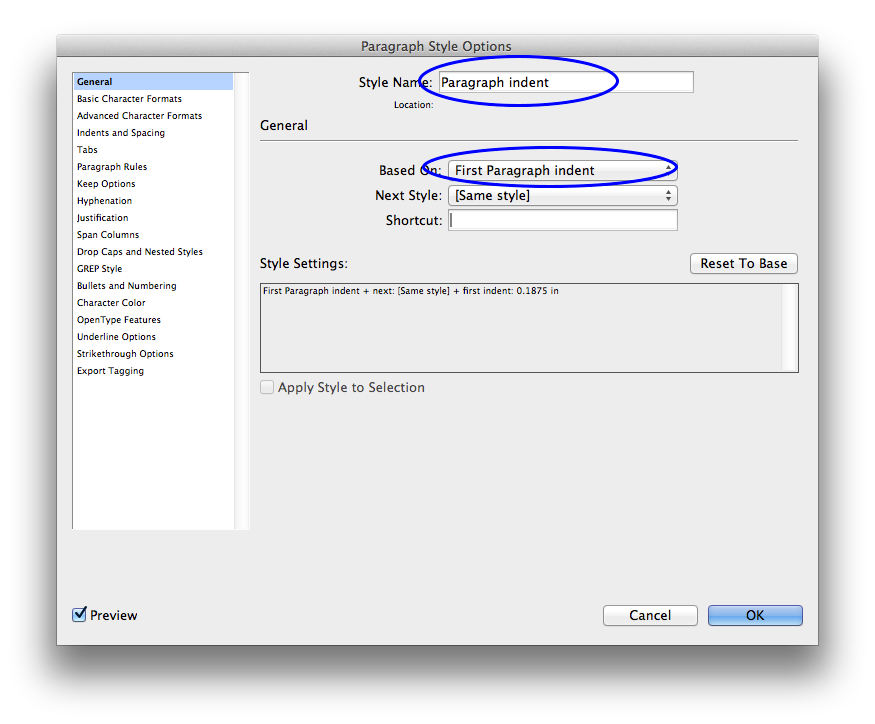Enable Apply Style to Selection checkbox
Image resolution: width=875 pixels, height=724 pixels.
point(267,387)
